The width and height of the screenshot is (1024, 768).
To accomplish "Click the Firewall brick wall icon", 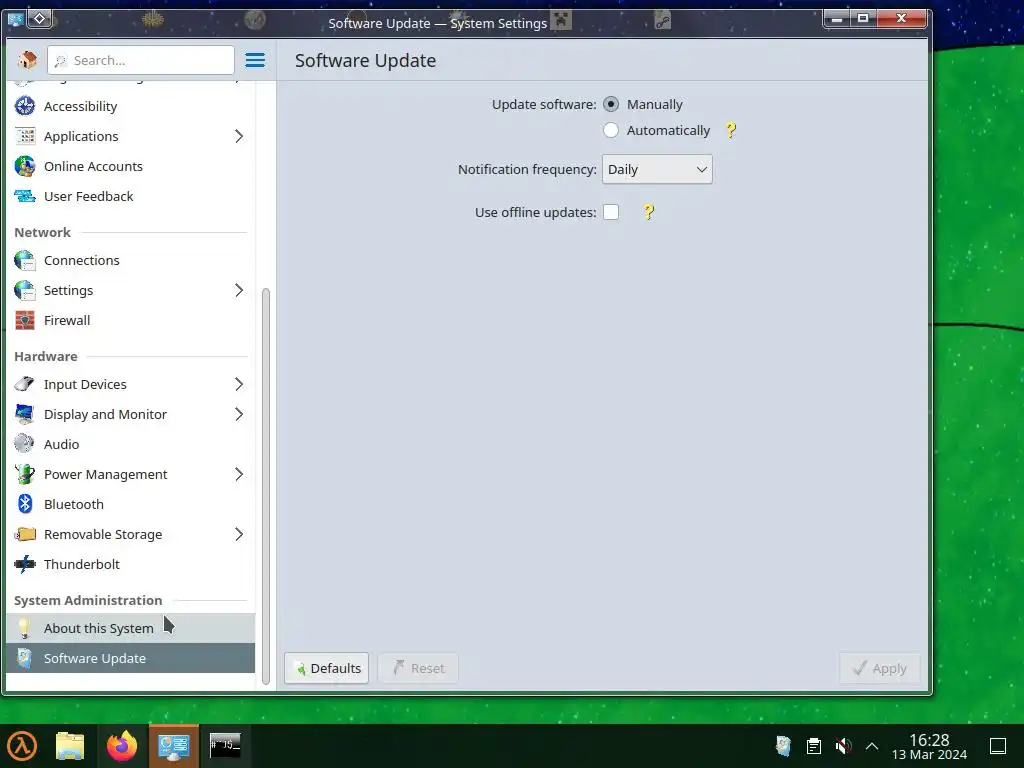I will [x=25, y=320].
